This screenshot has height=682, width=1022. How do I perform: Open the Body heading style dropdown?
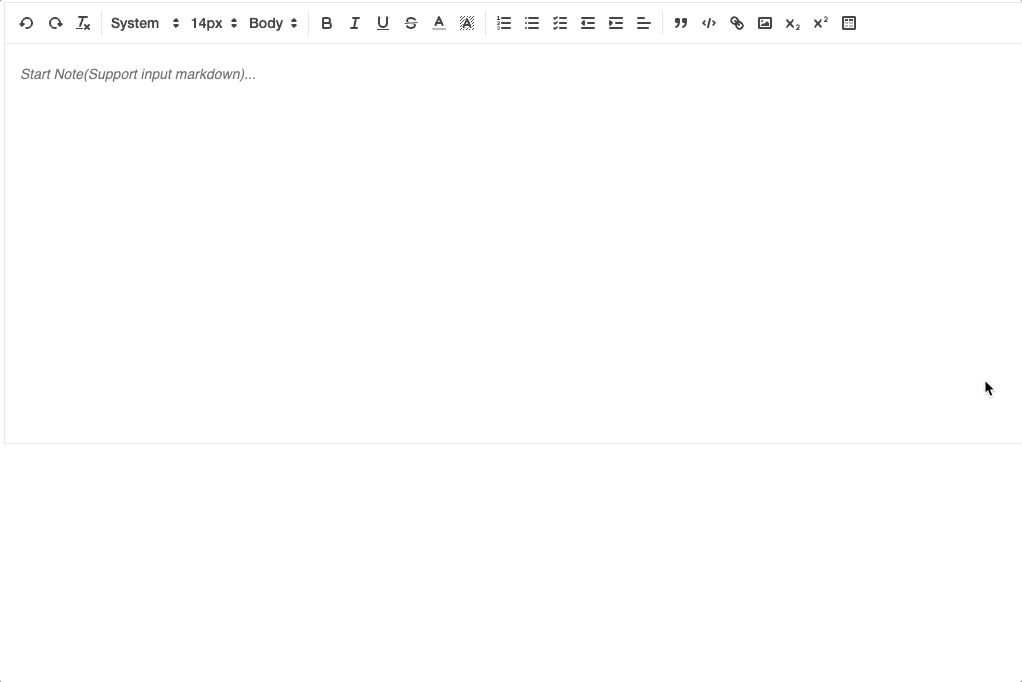273,23
